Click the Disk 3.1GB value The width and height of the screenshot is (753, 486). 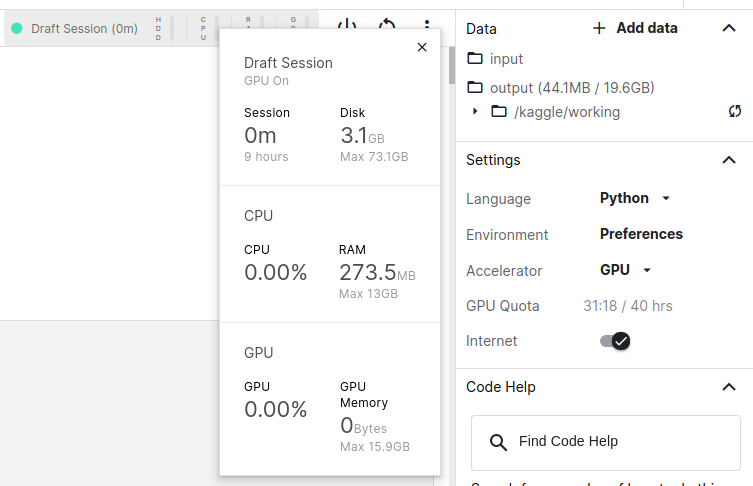363,135
